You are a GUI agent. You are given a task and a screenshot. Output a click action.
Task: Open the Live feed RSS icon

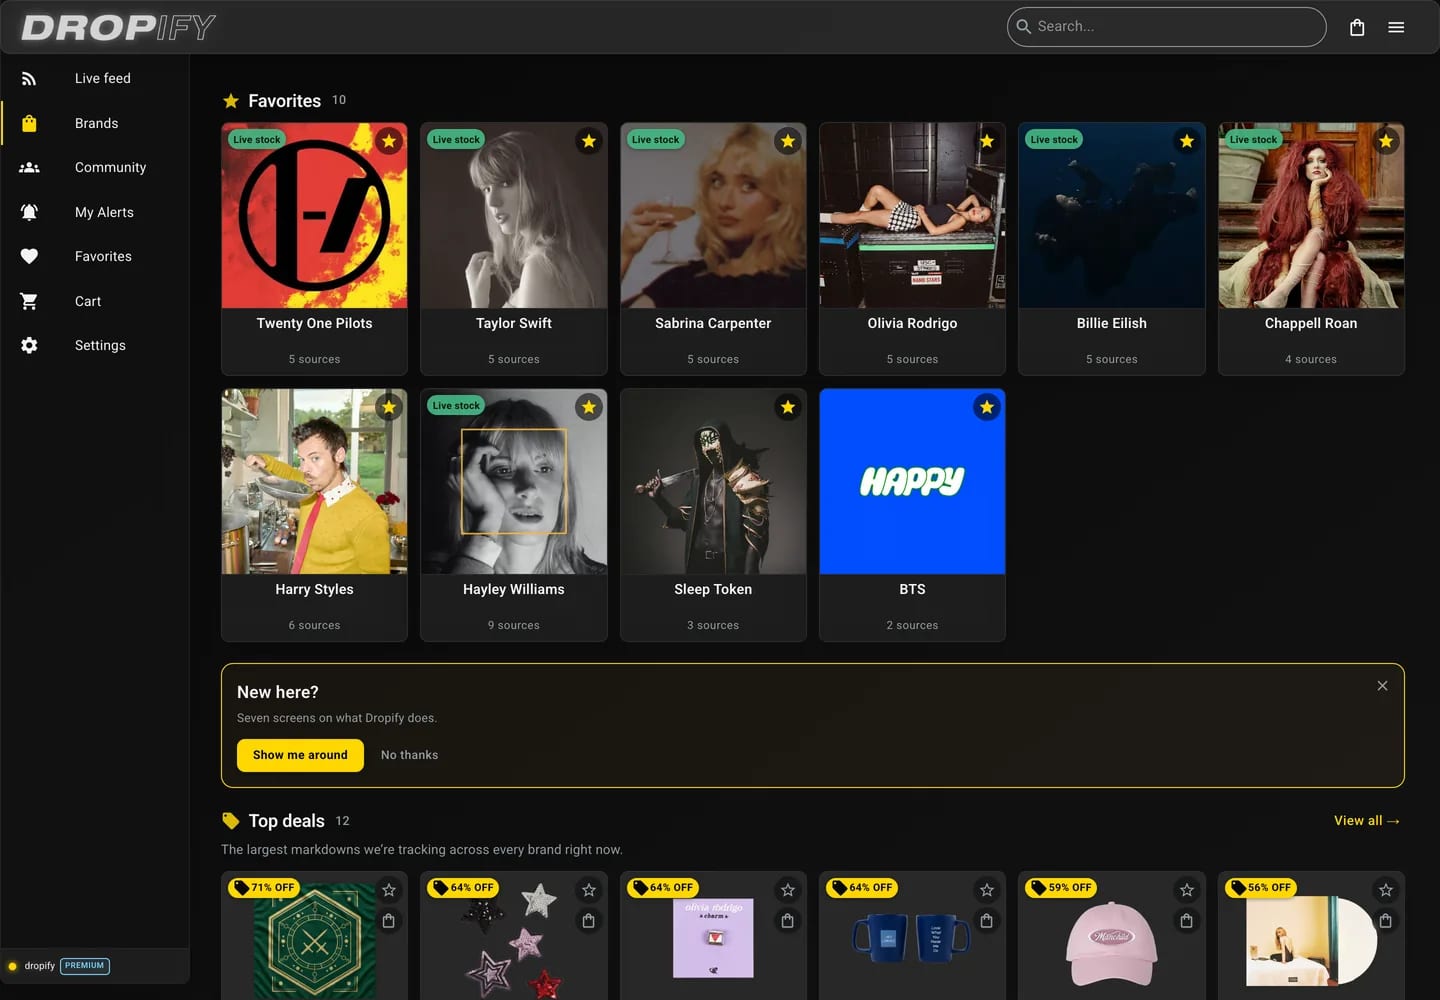coord(29,79)
